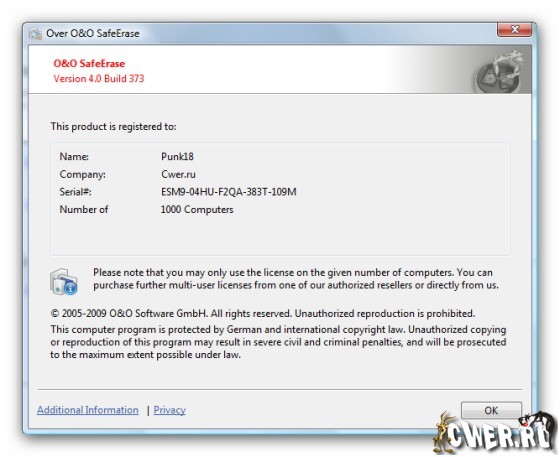560x457 pixels.
Task: Click the Version 4.0 Build 373 text
Action: [99, 79]
